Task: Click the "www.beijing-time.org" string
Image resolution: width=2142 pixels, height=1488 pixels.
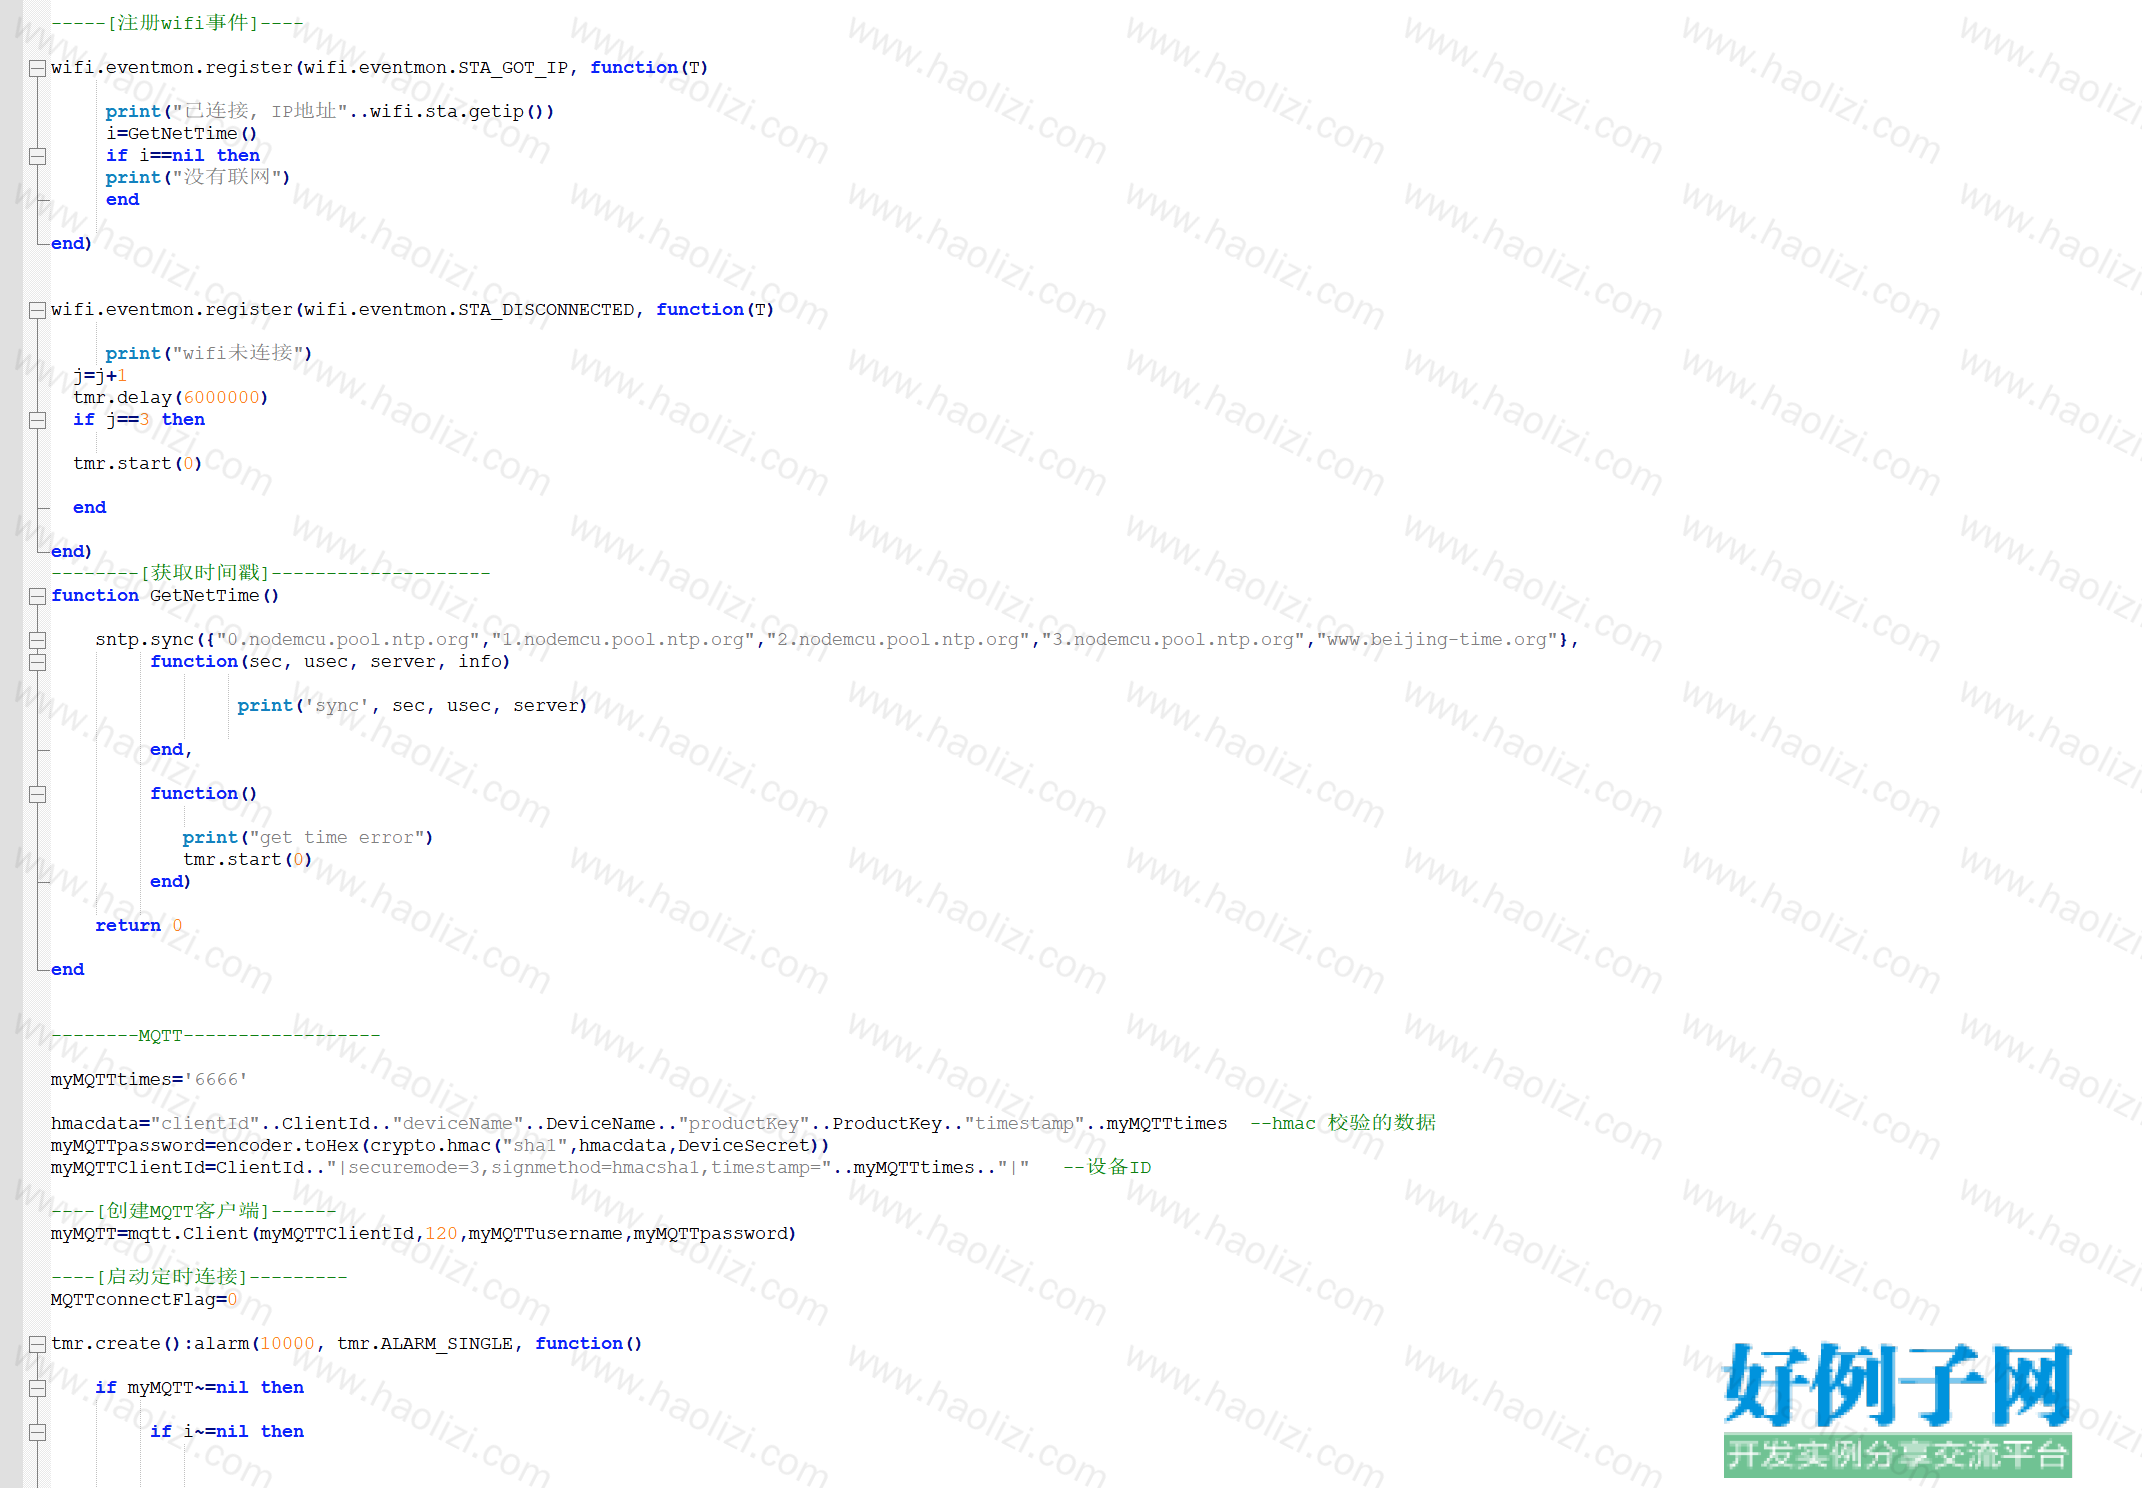Action: point(1437,640)
